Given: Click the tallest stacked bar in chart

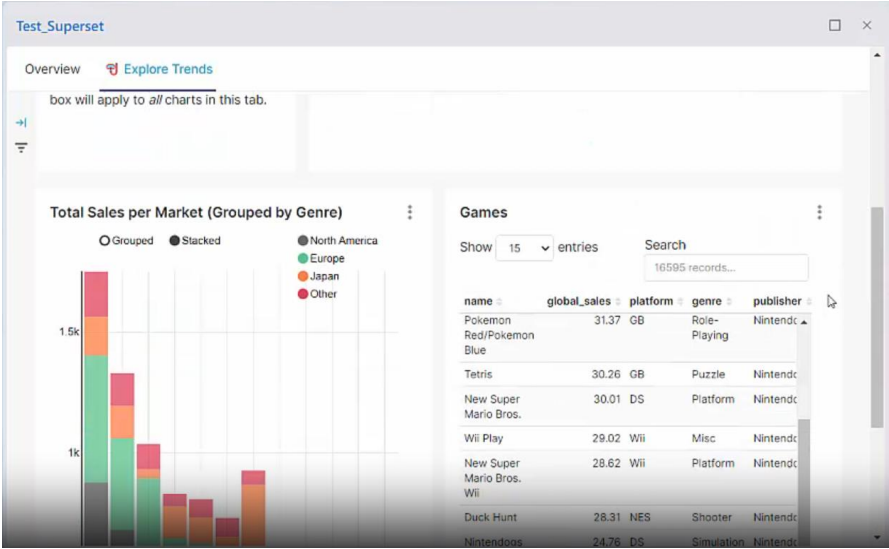Looking at the screenshot, I should coord(96,408).
